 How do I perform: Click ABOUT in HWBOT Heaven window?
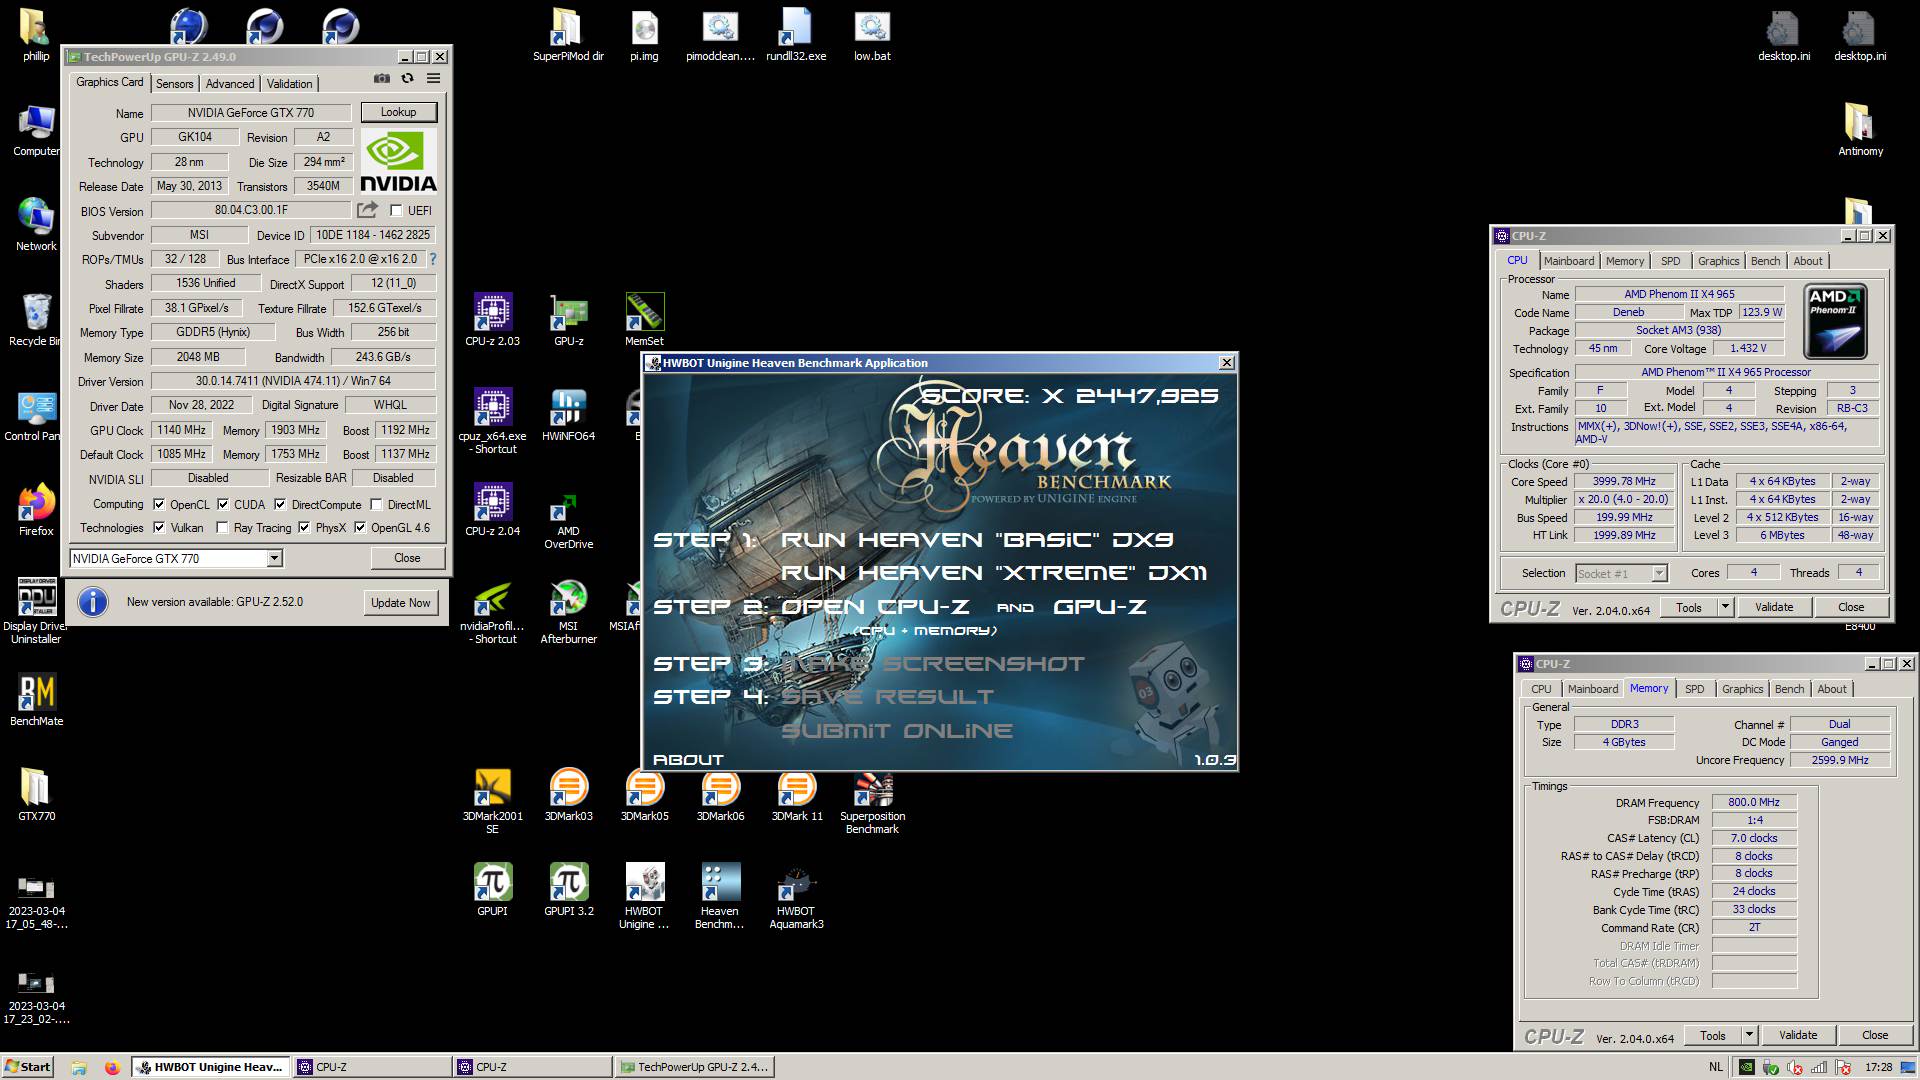click(x=688, y=760)
